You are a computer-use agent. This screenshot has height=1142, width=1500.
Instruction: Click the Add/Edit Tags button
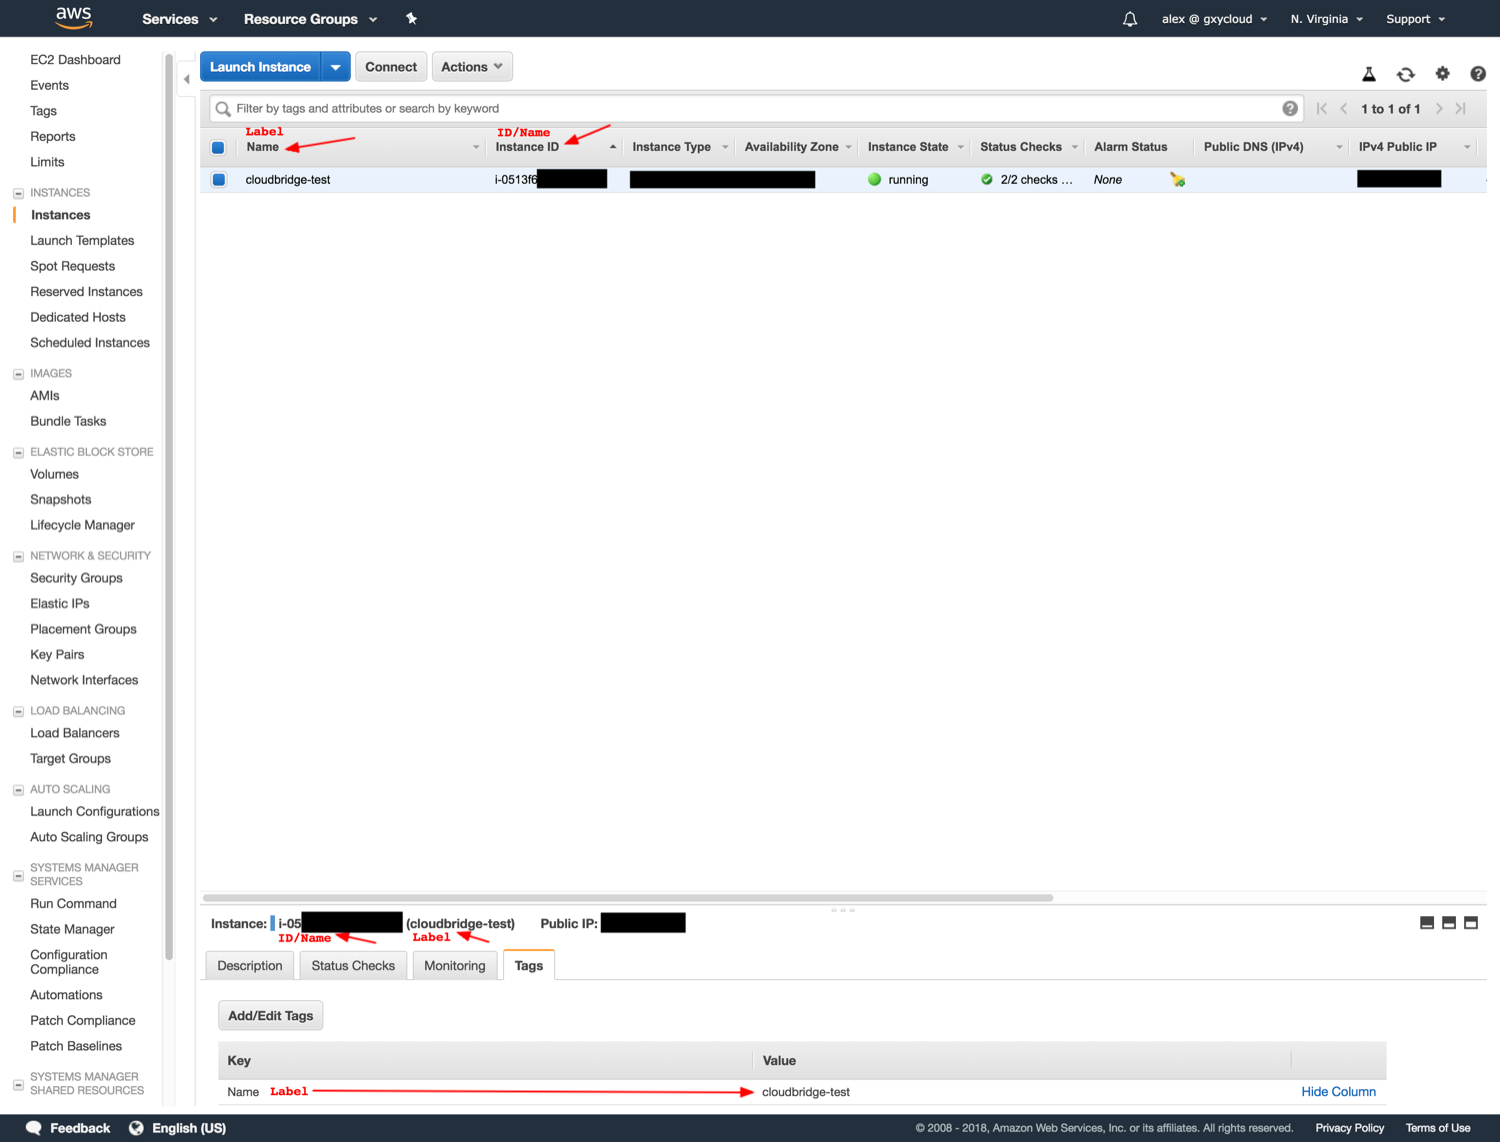271,1015
